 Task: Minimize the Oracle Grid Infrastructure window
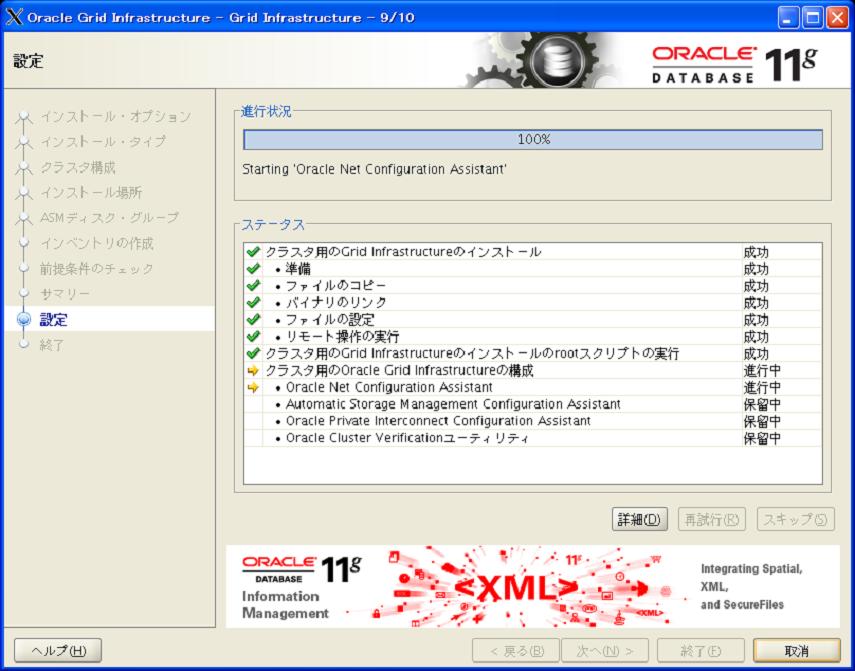(x=788, y=18)
